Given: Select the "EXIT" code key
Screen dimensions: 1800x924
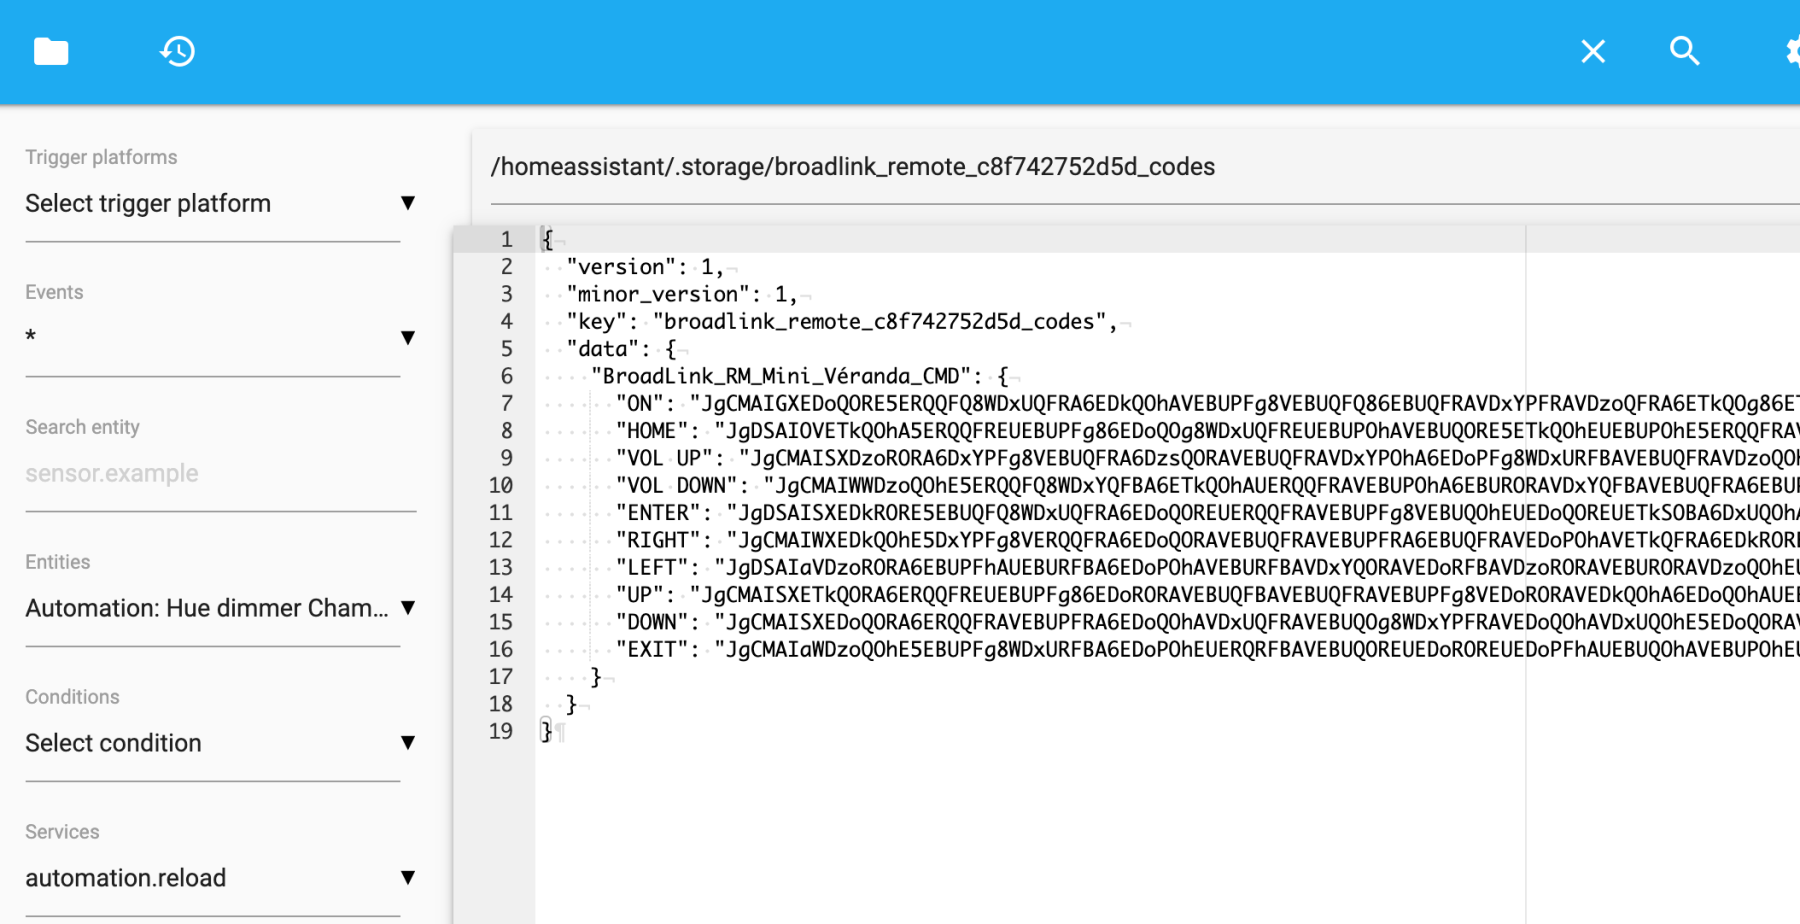Looking at the screenshot, I should pos(652,649).
